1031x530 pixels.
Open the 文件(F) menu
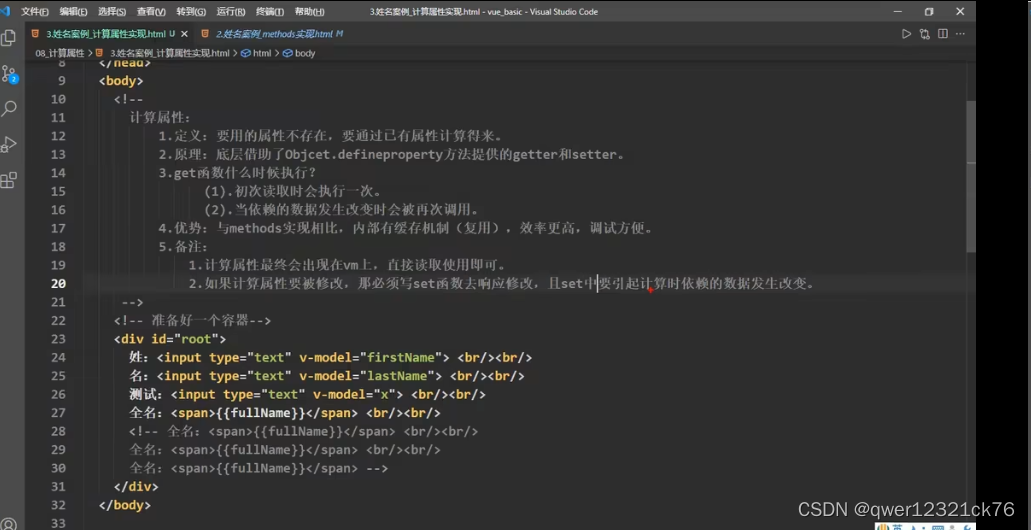pyautogui.click(x=35, y=12)
